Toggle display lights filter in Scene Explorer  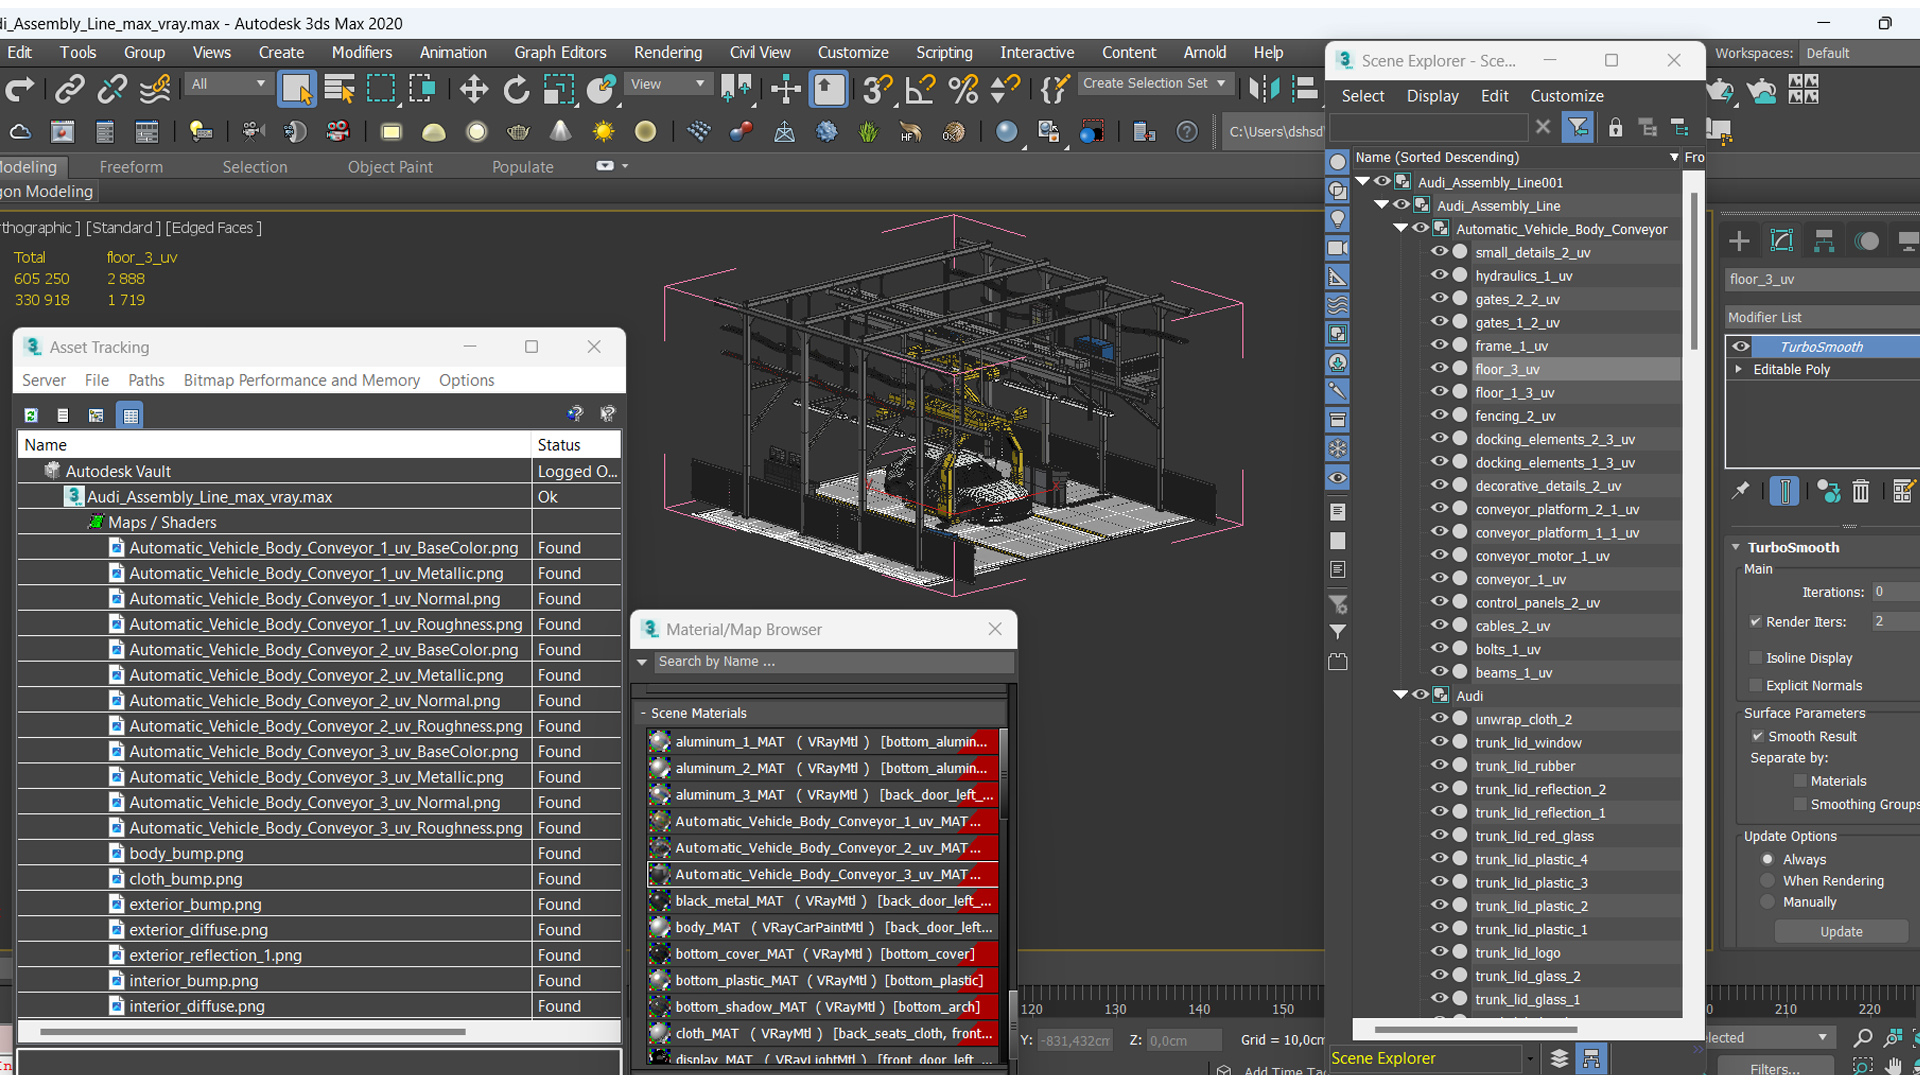point(1337,219)
